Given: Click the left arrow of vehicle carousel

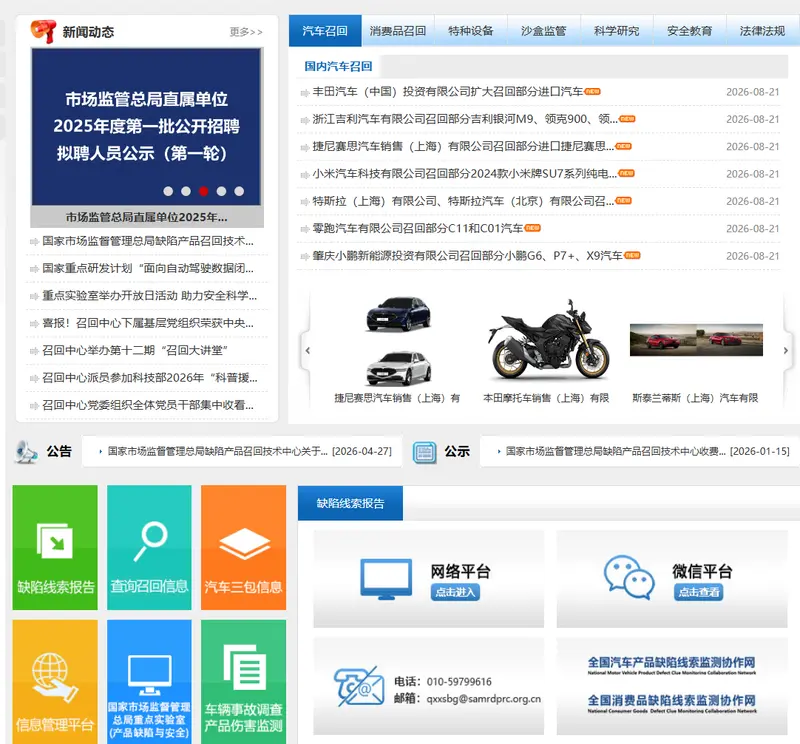Looking at the screenshot, I should [x=307, y=351].
